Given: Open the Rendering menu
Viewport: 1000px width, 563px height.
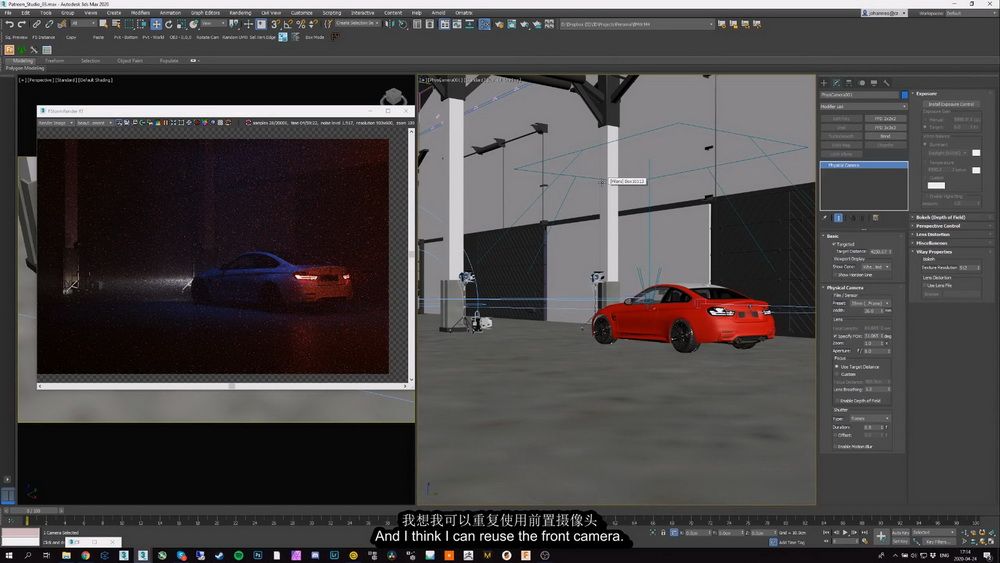Looking at the screenshot, I should point(240,13).
